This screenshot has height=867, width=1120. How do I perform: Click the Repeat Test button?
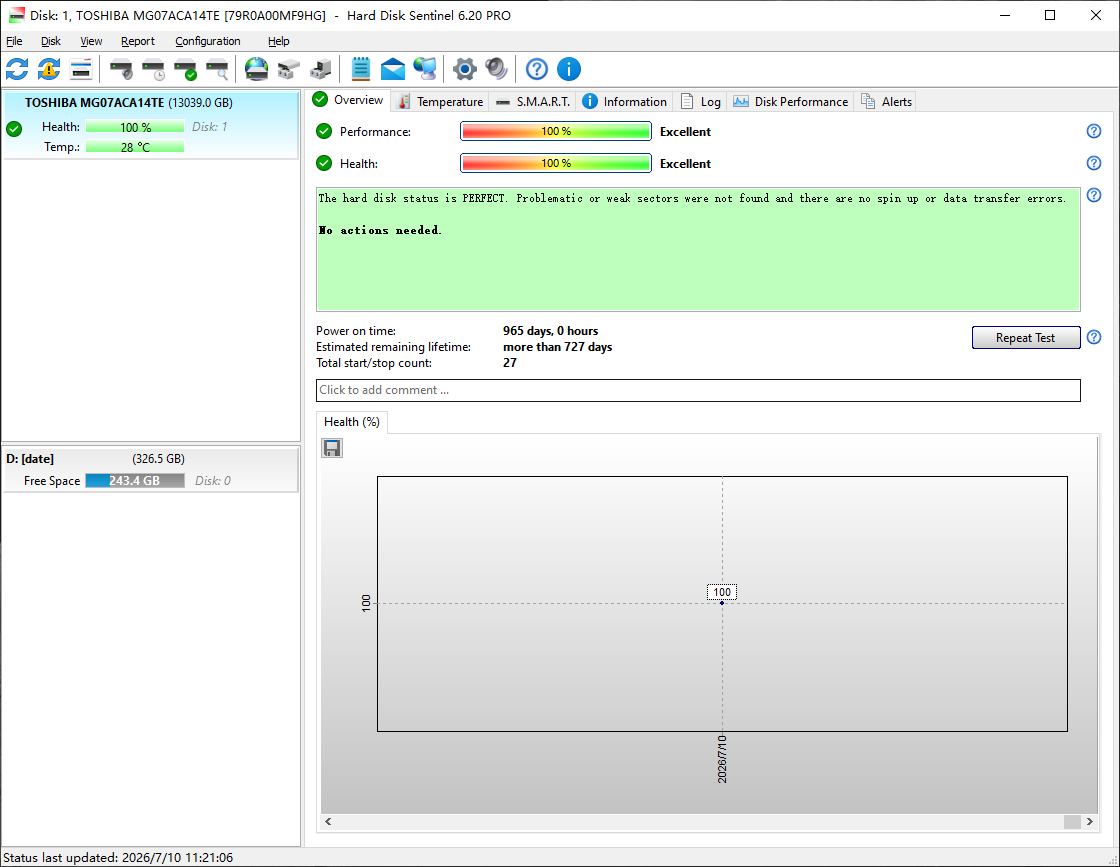1026,338
